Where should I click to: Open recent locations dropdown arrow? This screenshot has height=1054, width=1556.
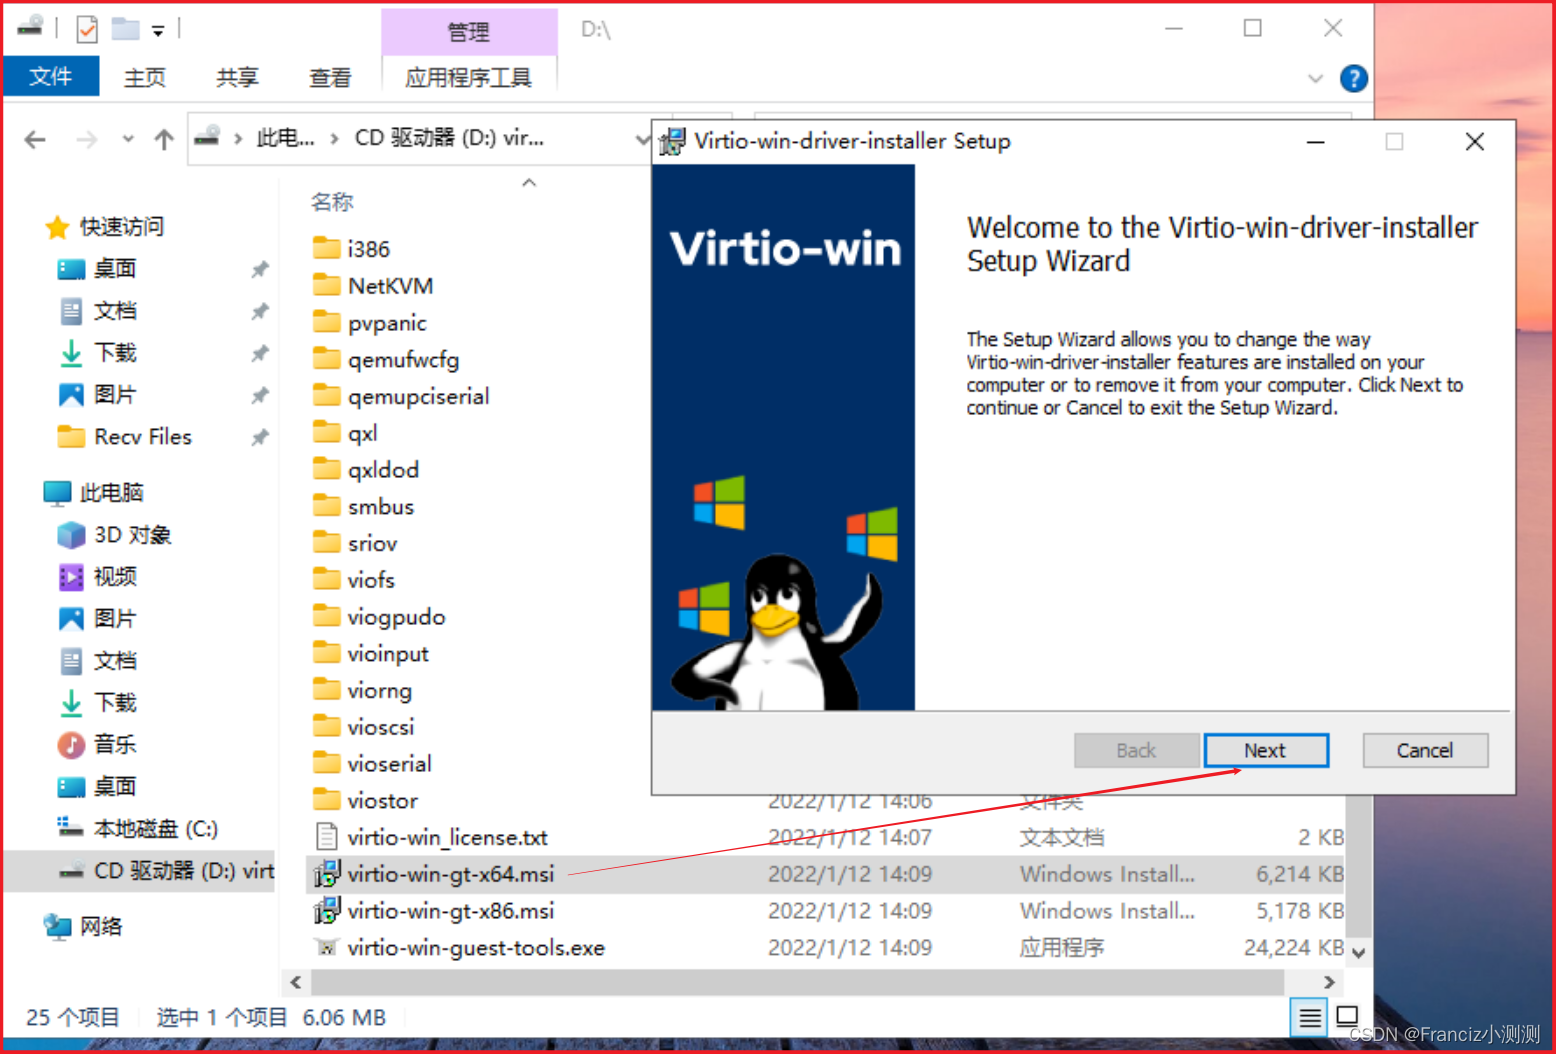coord(127,139)
